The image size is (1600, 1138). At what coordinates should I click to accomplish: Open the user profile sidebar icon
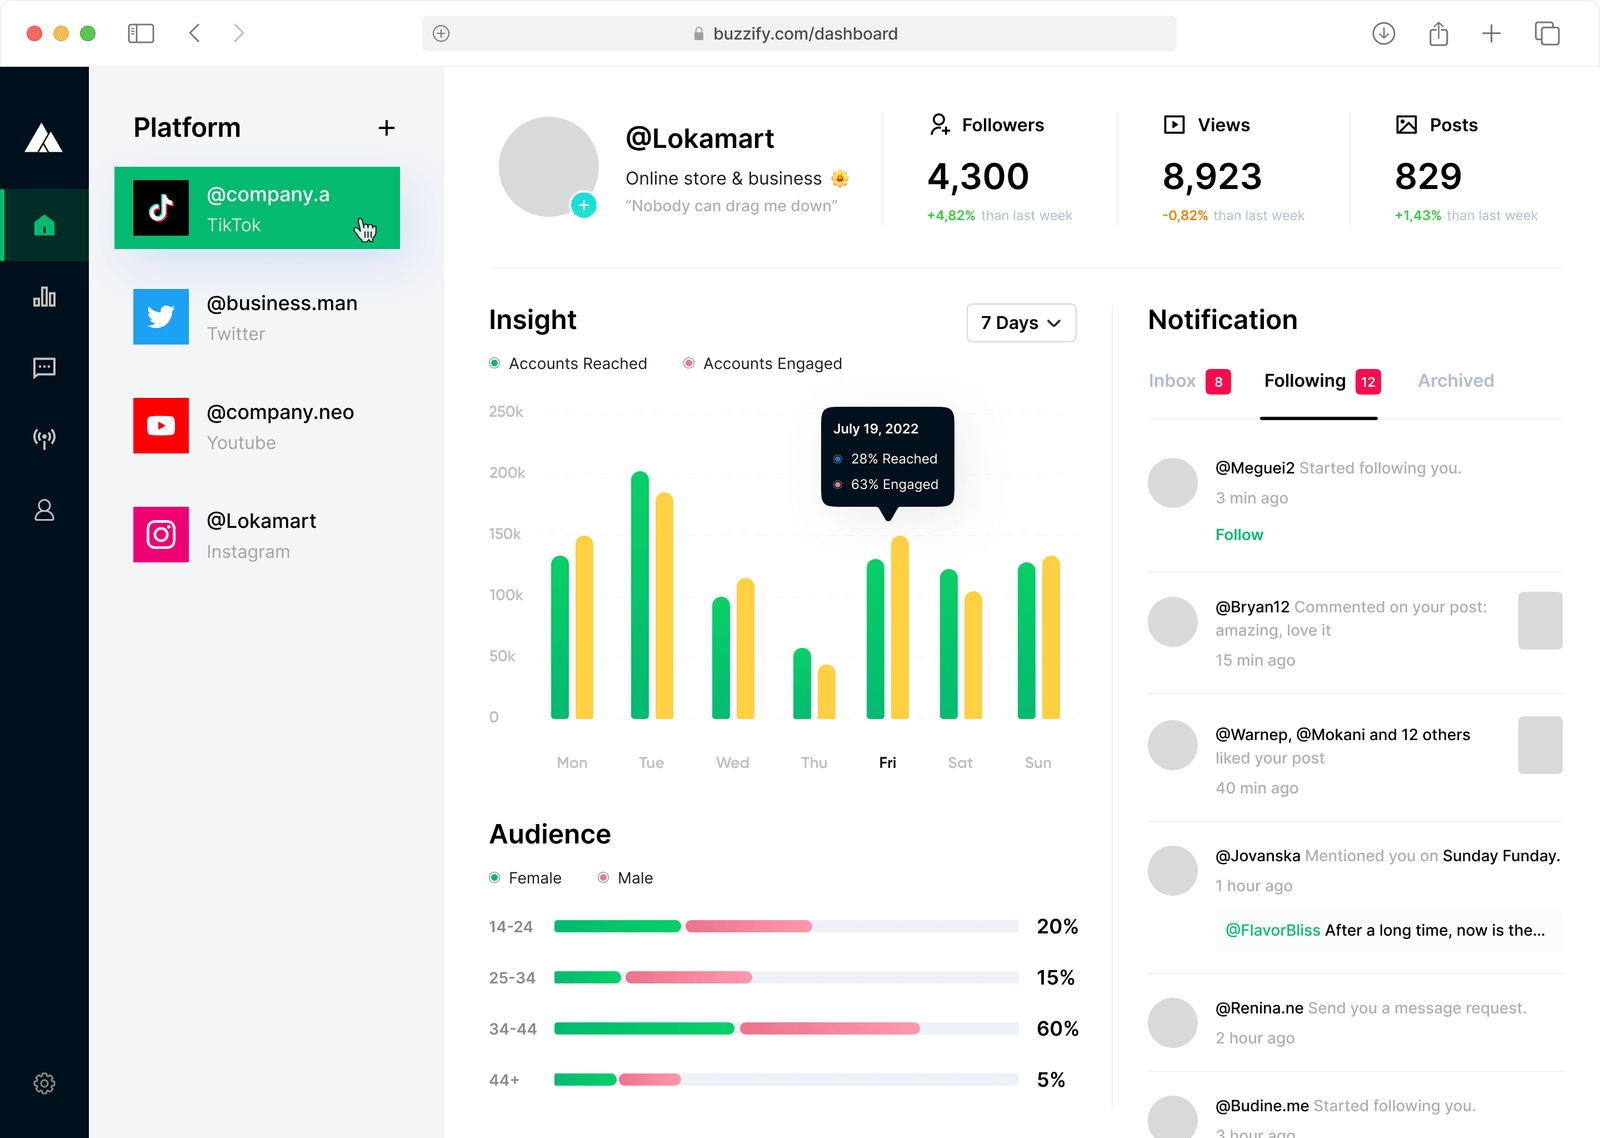(44, 510)
